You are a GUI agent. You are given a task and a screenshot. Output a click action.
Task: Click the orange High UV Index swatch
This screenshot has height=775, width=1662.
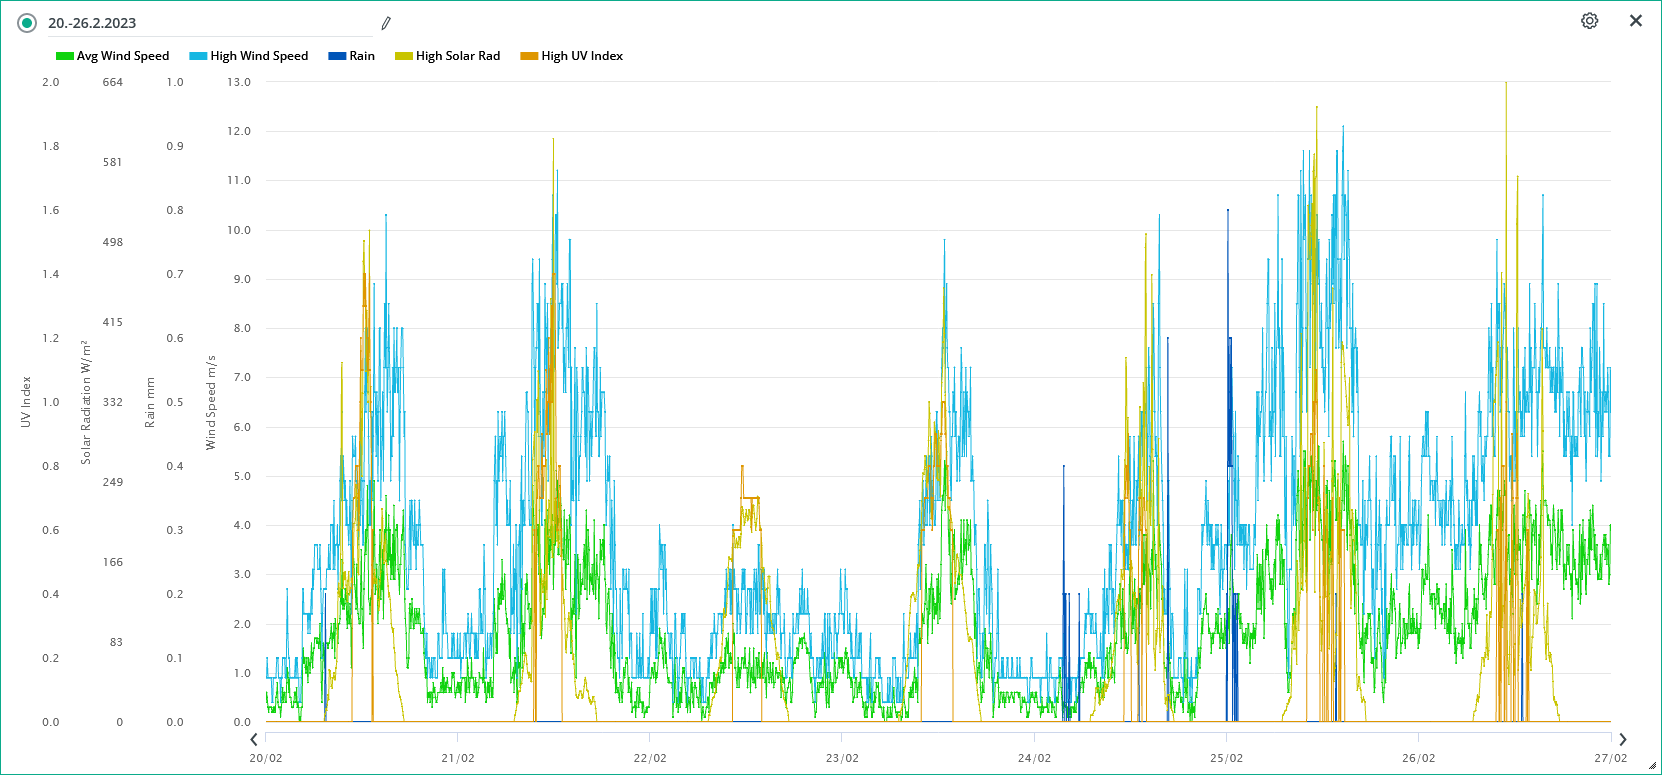click(529, 56)
